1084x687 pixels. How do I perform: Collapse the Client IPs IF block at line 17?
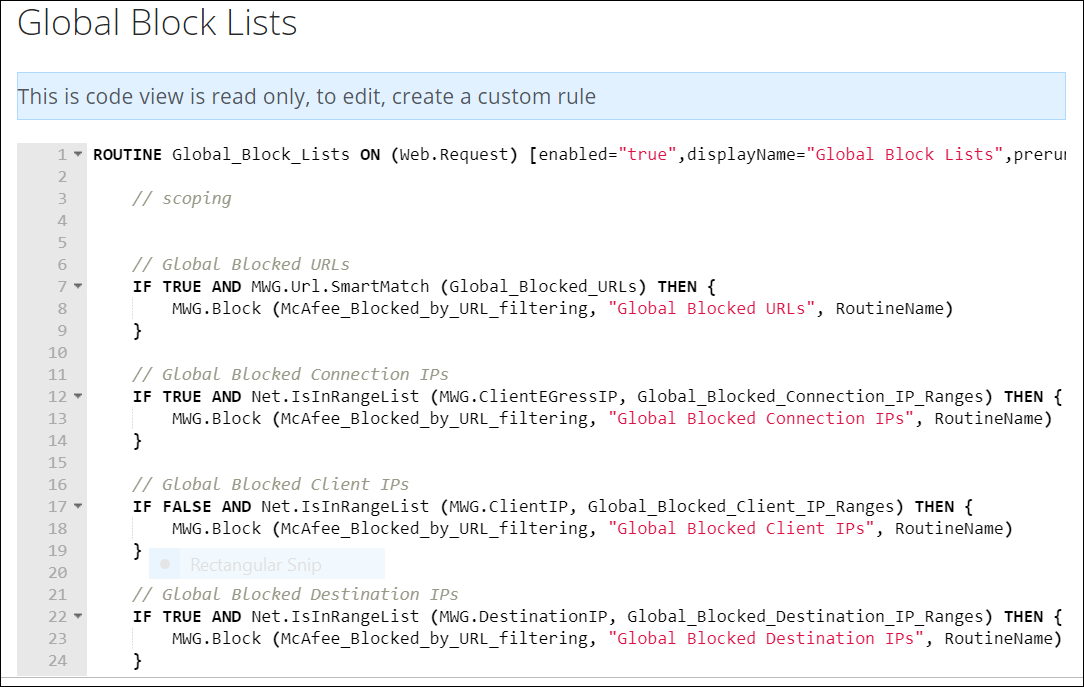point(78,506)
